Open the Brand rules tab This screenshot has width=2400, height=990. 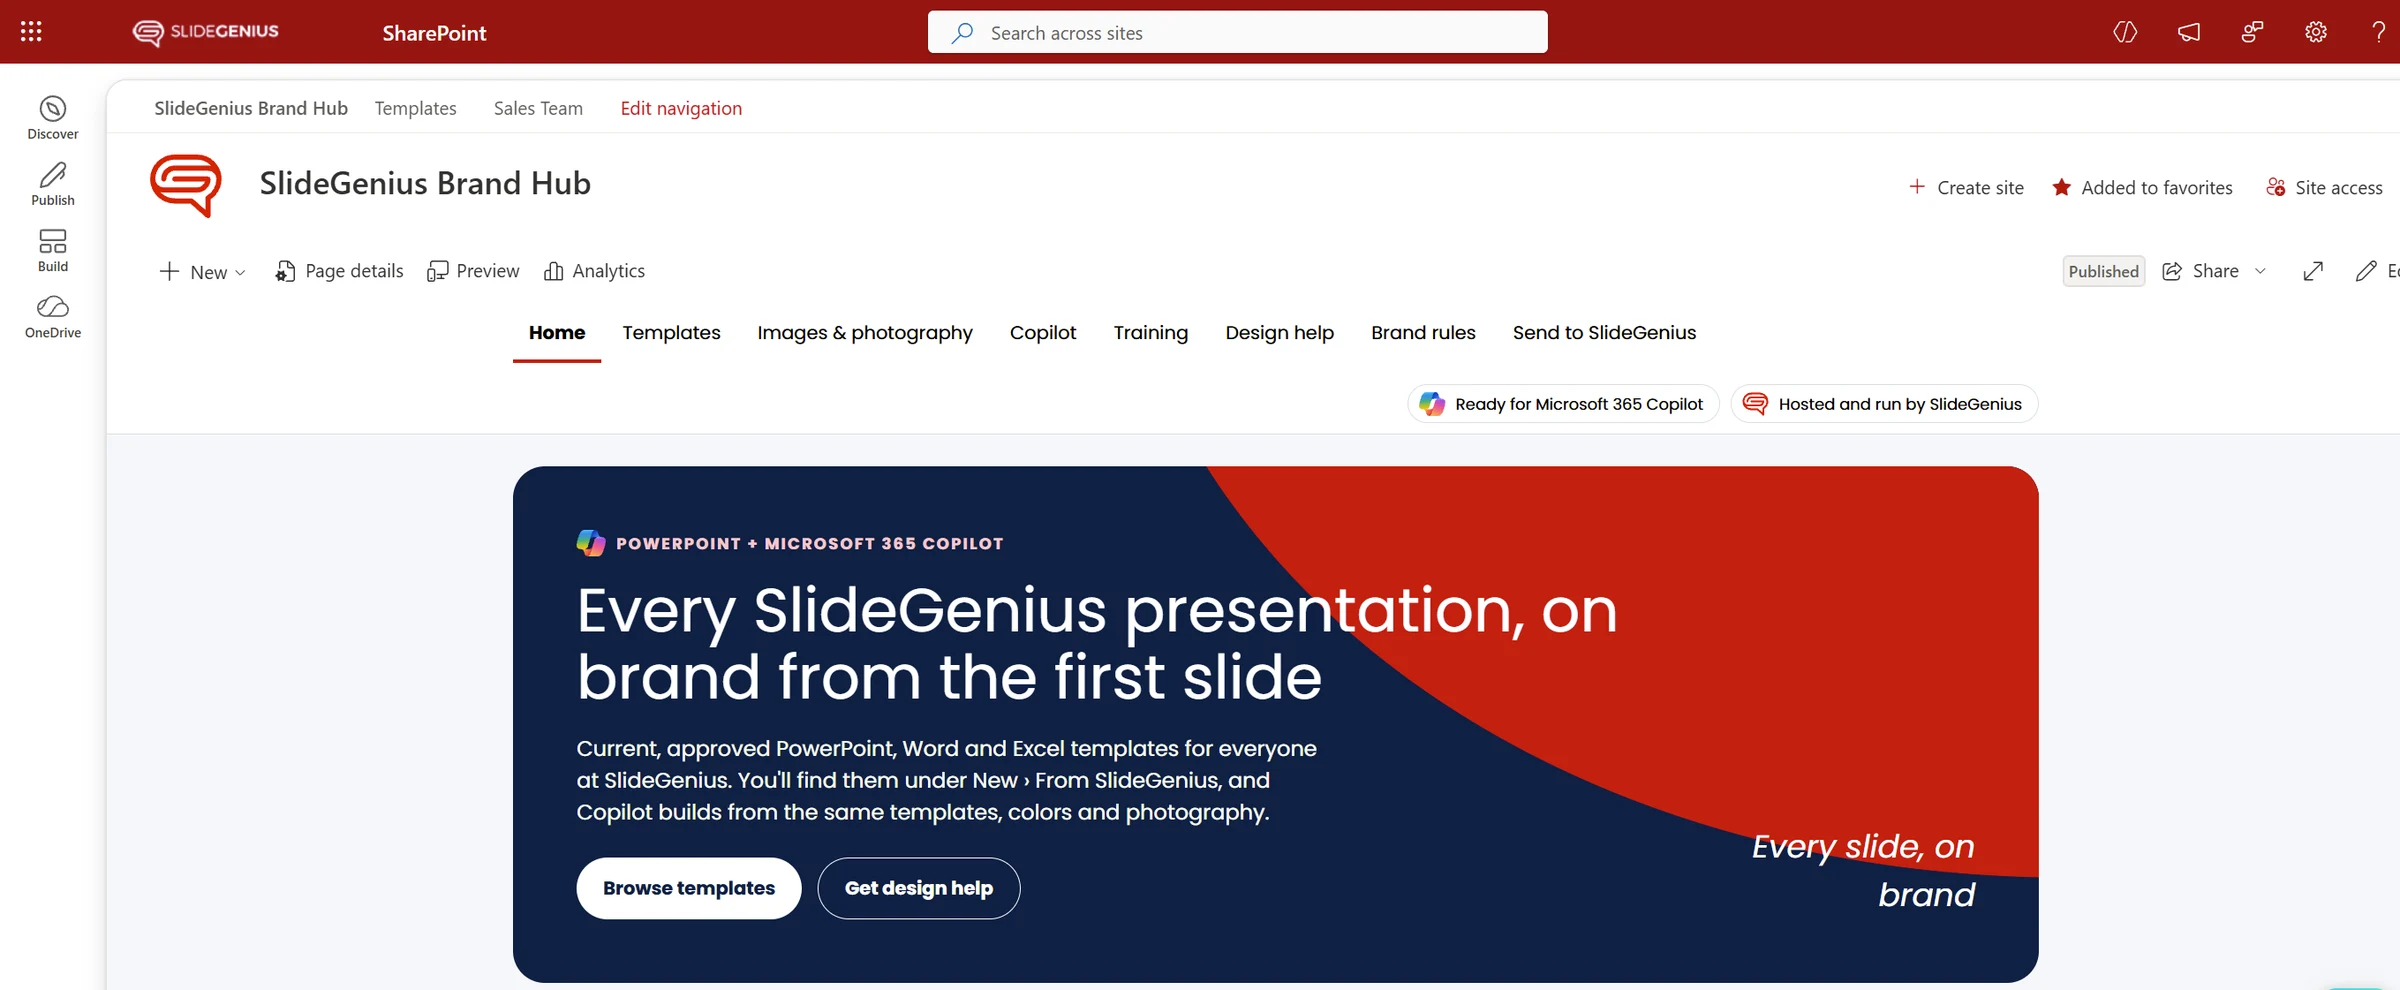tap(1423, 333)
